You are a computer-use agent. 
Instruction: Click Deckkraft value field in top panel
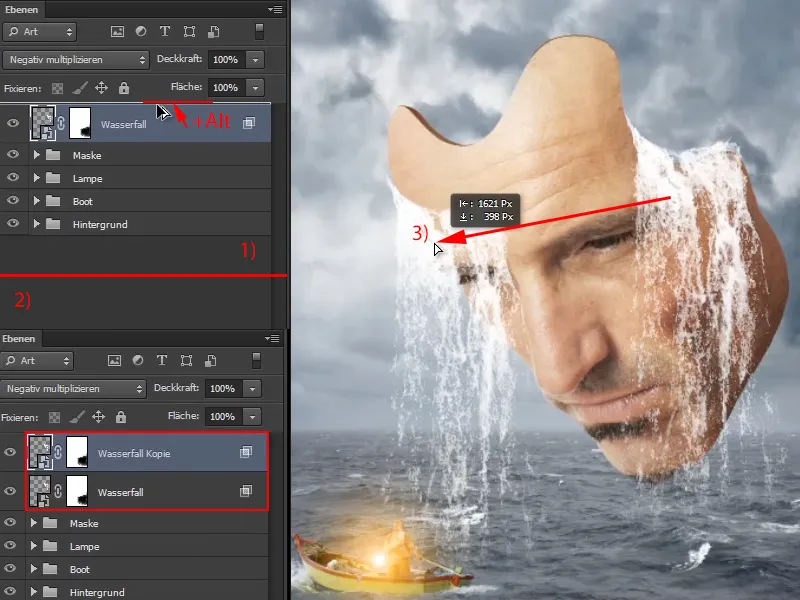pyautogui.click(x=227, y=60)
